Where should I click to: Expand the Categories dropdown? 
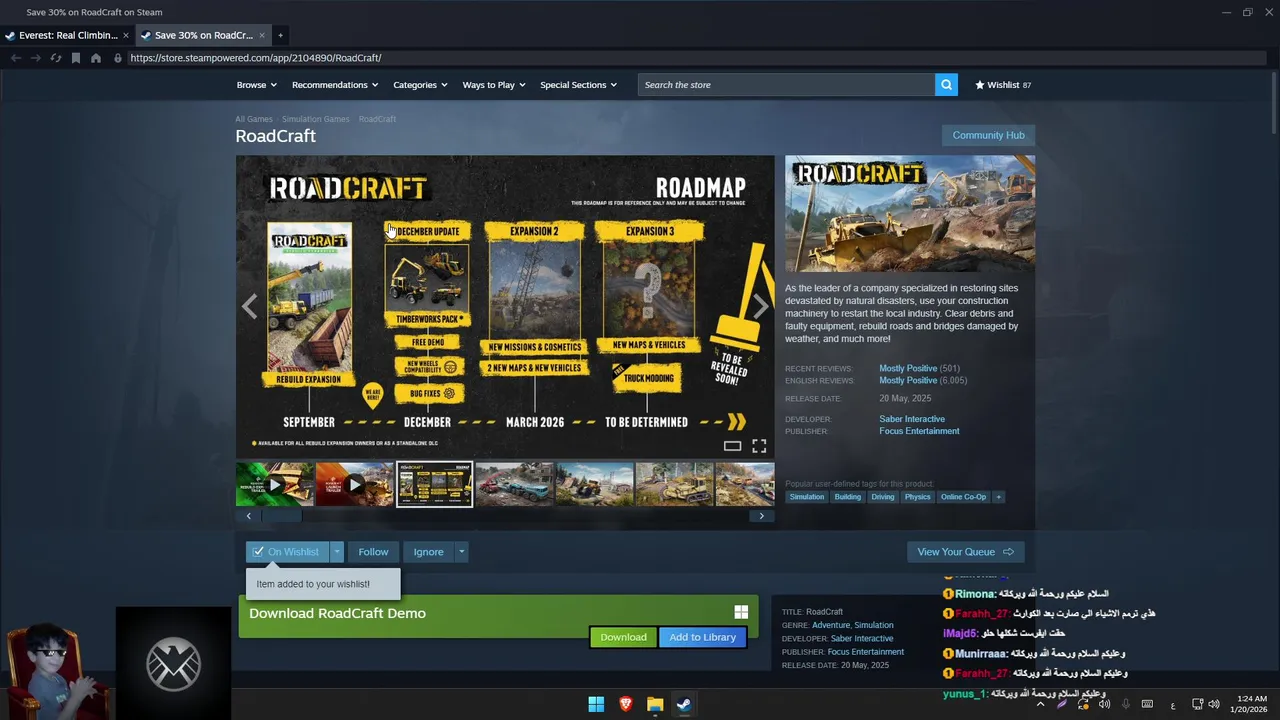(420, 85)
